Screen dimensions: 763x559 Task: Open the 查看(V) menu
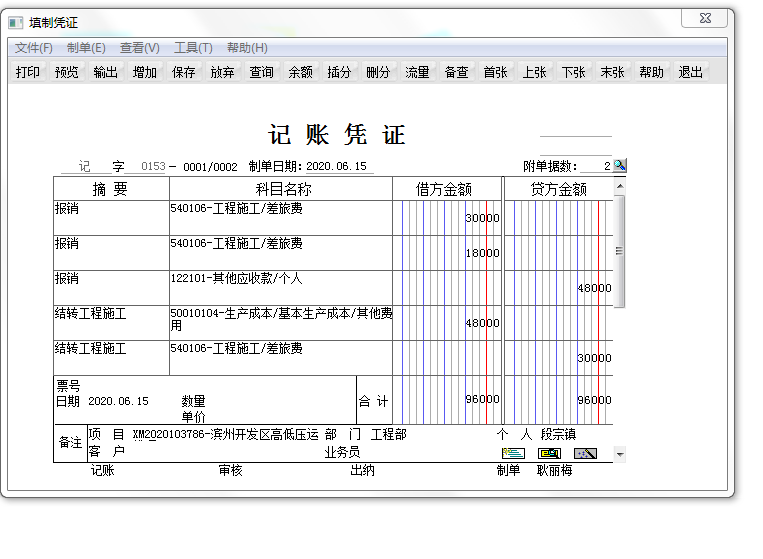click(x=140, y=48)
